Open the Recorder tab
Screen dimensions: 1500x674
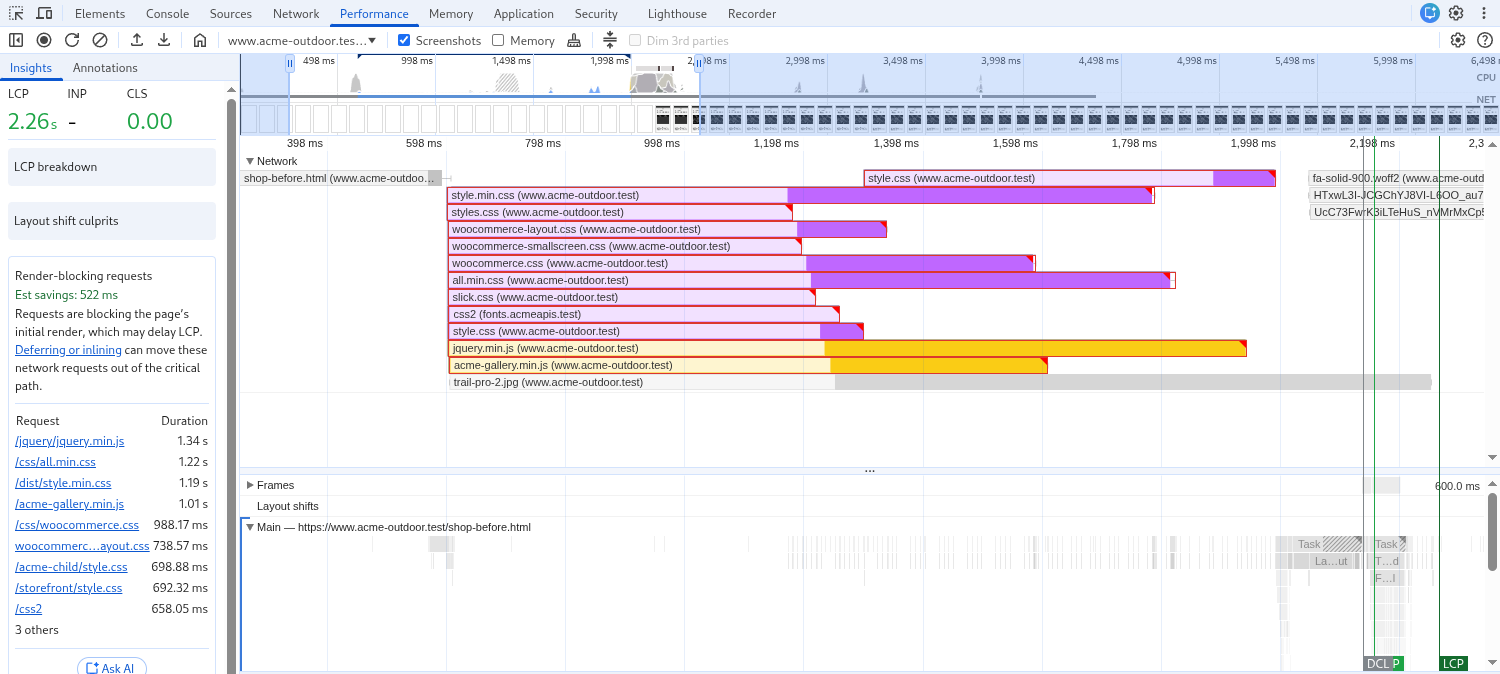752,13
